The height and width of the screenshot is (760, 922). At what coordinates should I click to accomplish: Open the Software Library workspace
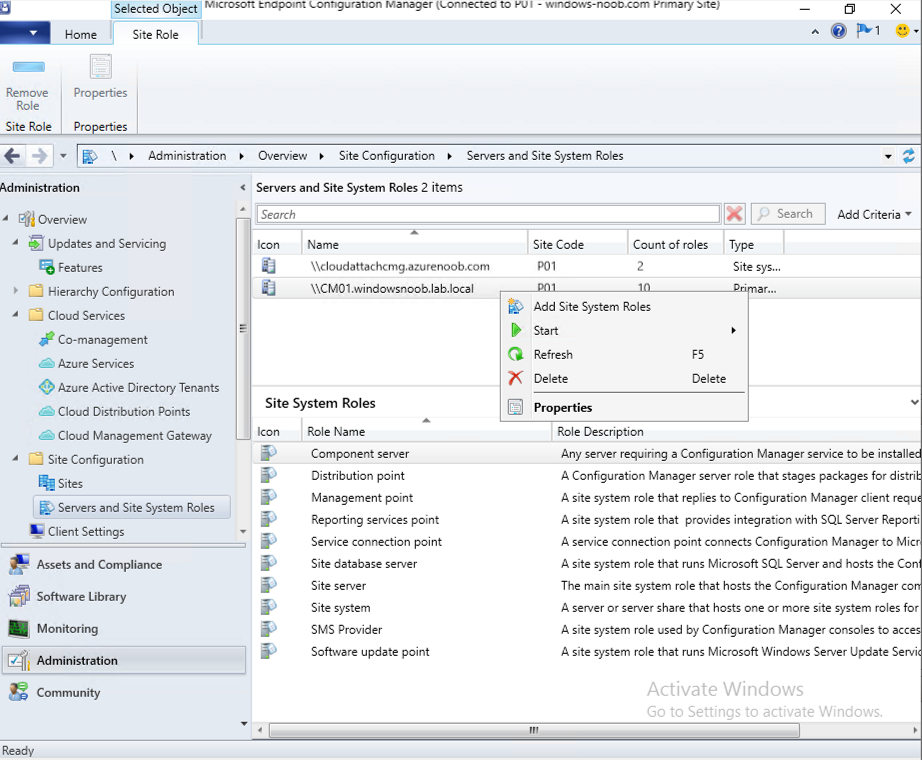pyautogui.click(x=123, y=596)
